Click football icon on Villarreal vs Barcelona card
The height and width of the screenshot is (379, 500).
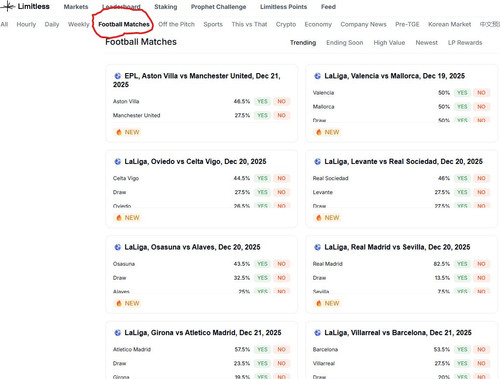(x=317, y=333)
